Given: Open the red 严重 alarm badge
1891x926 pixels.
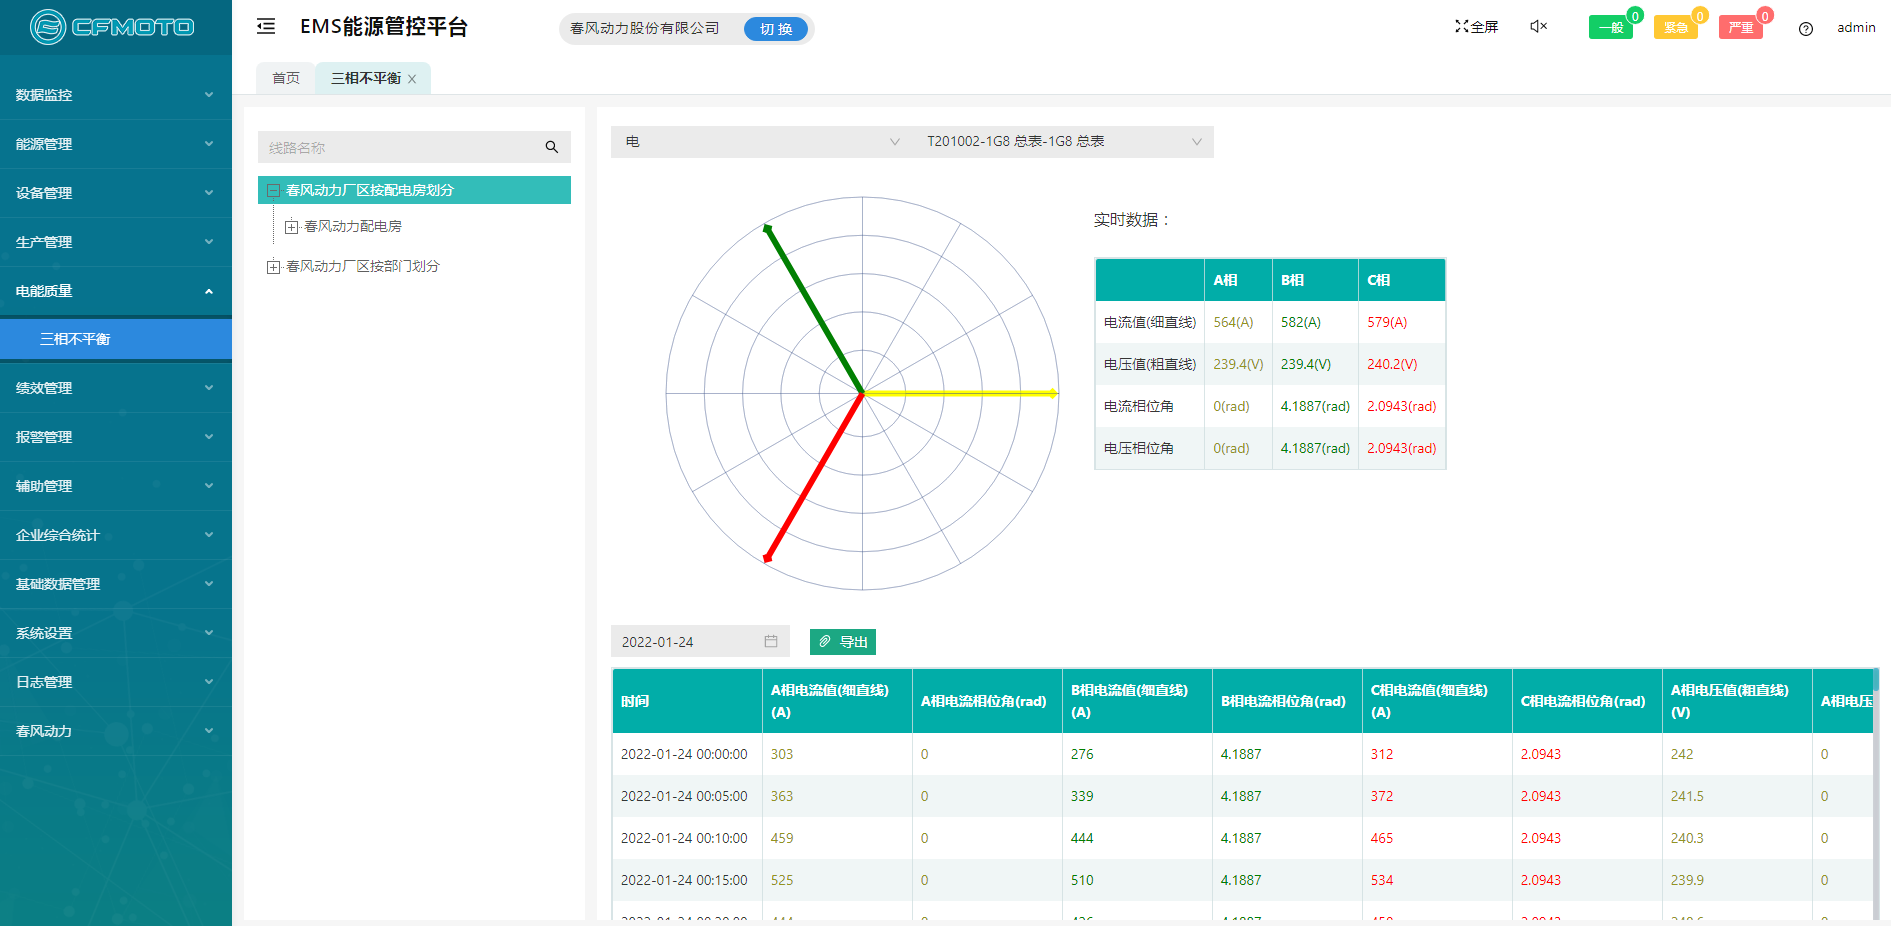Looking at the screenshot, I should coord(1740,28).
